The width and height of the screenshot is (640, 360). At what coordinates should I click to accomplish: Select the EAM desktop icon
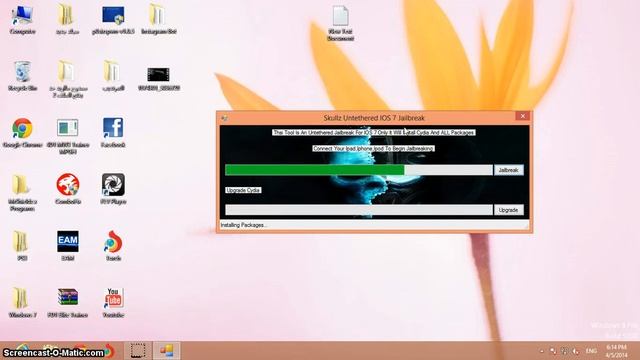68,246
